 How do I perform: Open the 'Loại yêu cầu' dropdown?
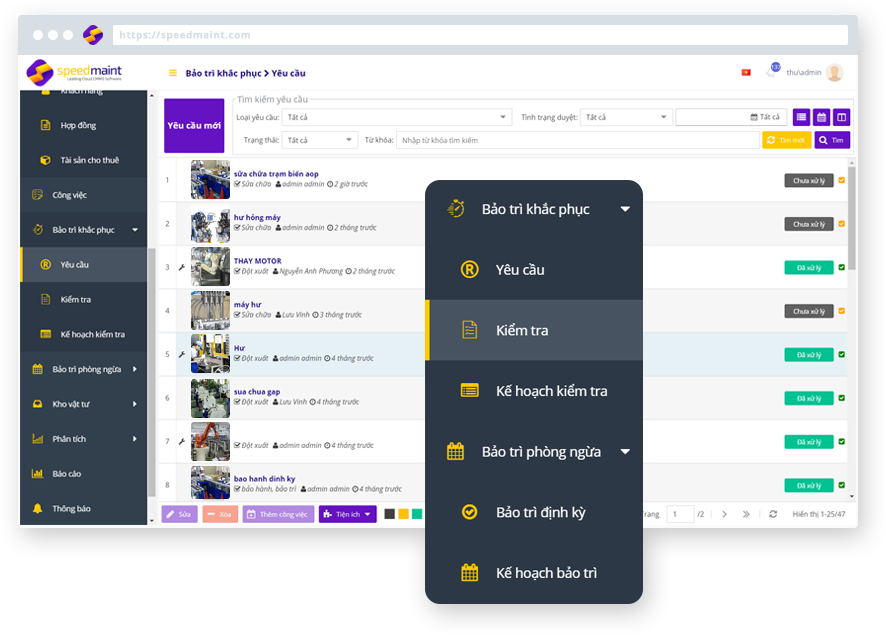(x=397, y=117)
